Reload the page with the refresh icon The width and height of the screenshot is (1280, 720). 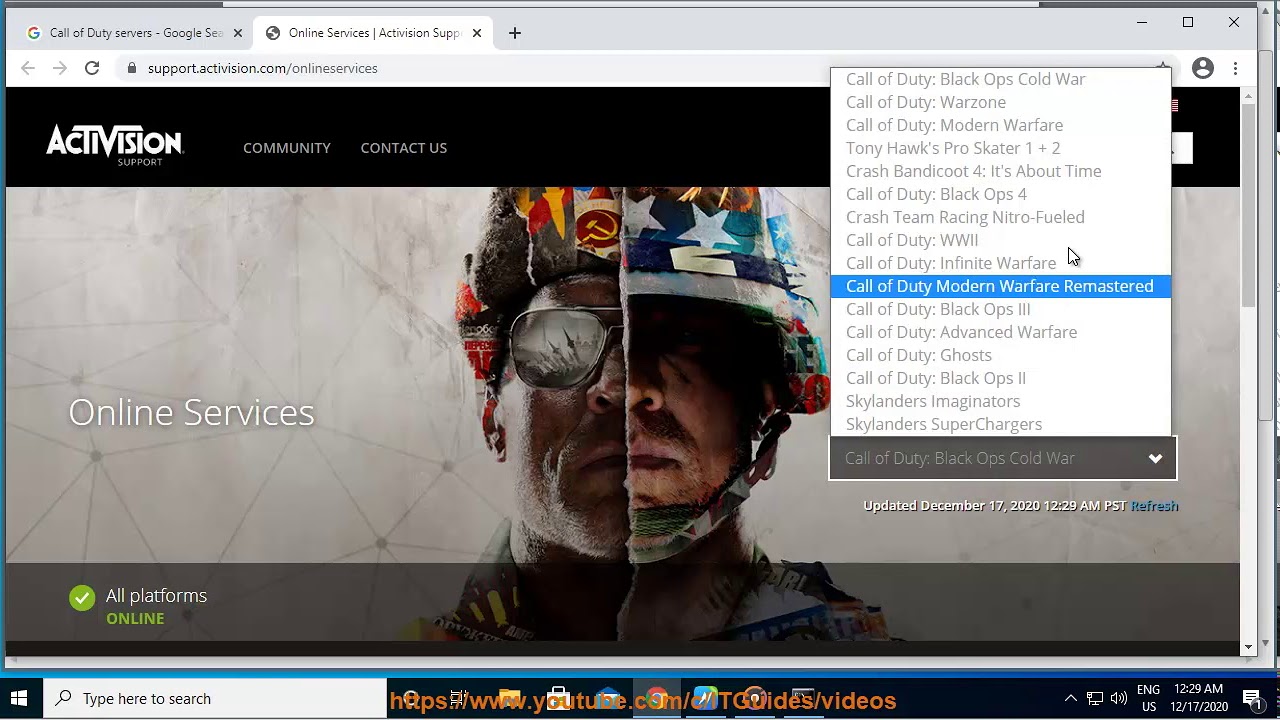92,68
